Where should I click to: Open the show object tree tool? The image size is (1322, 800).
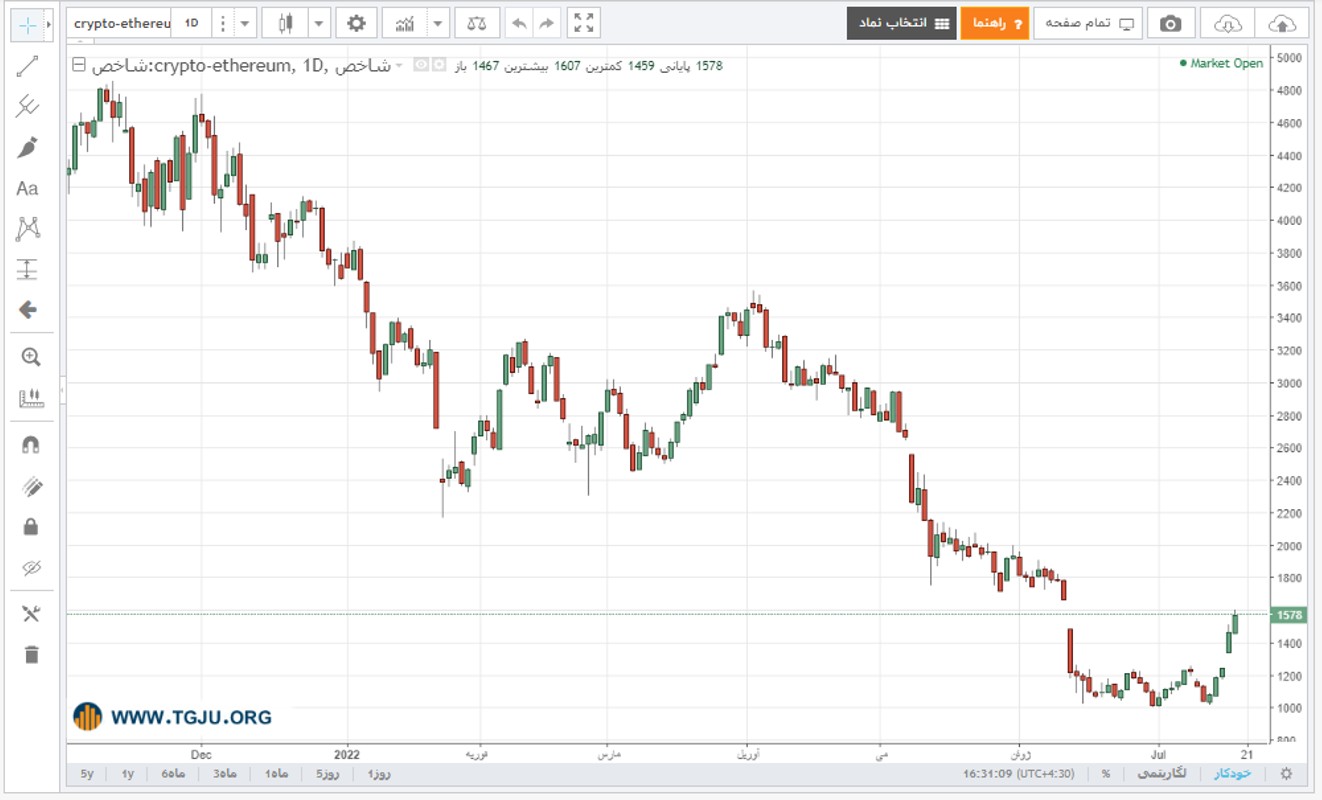31,614
